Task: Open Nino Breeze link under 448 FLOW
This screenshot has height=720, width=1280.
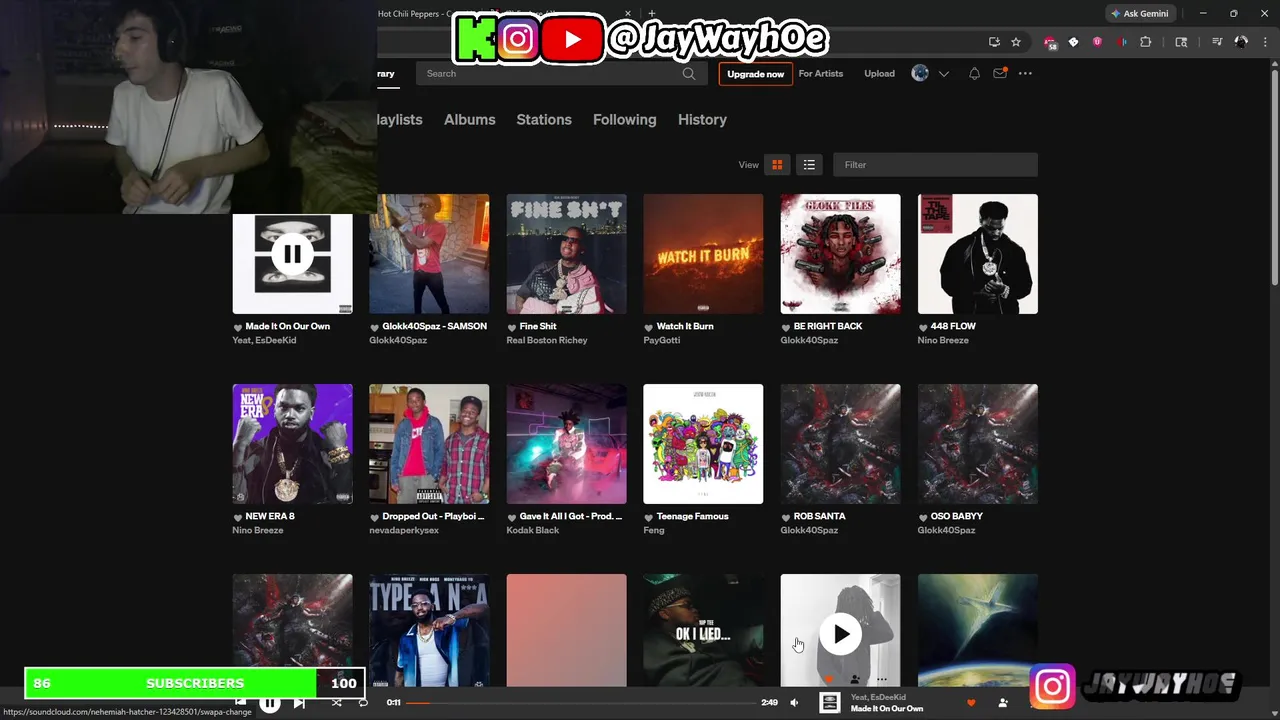Action: click(943, 340)
